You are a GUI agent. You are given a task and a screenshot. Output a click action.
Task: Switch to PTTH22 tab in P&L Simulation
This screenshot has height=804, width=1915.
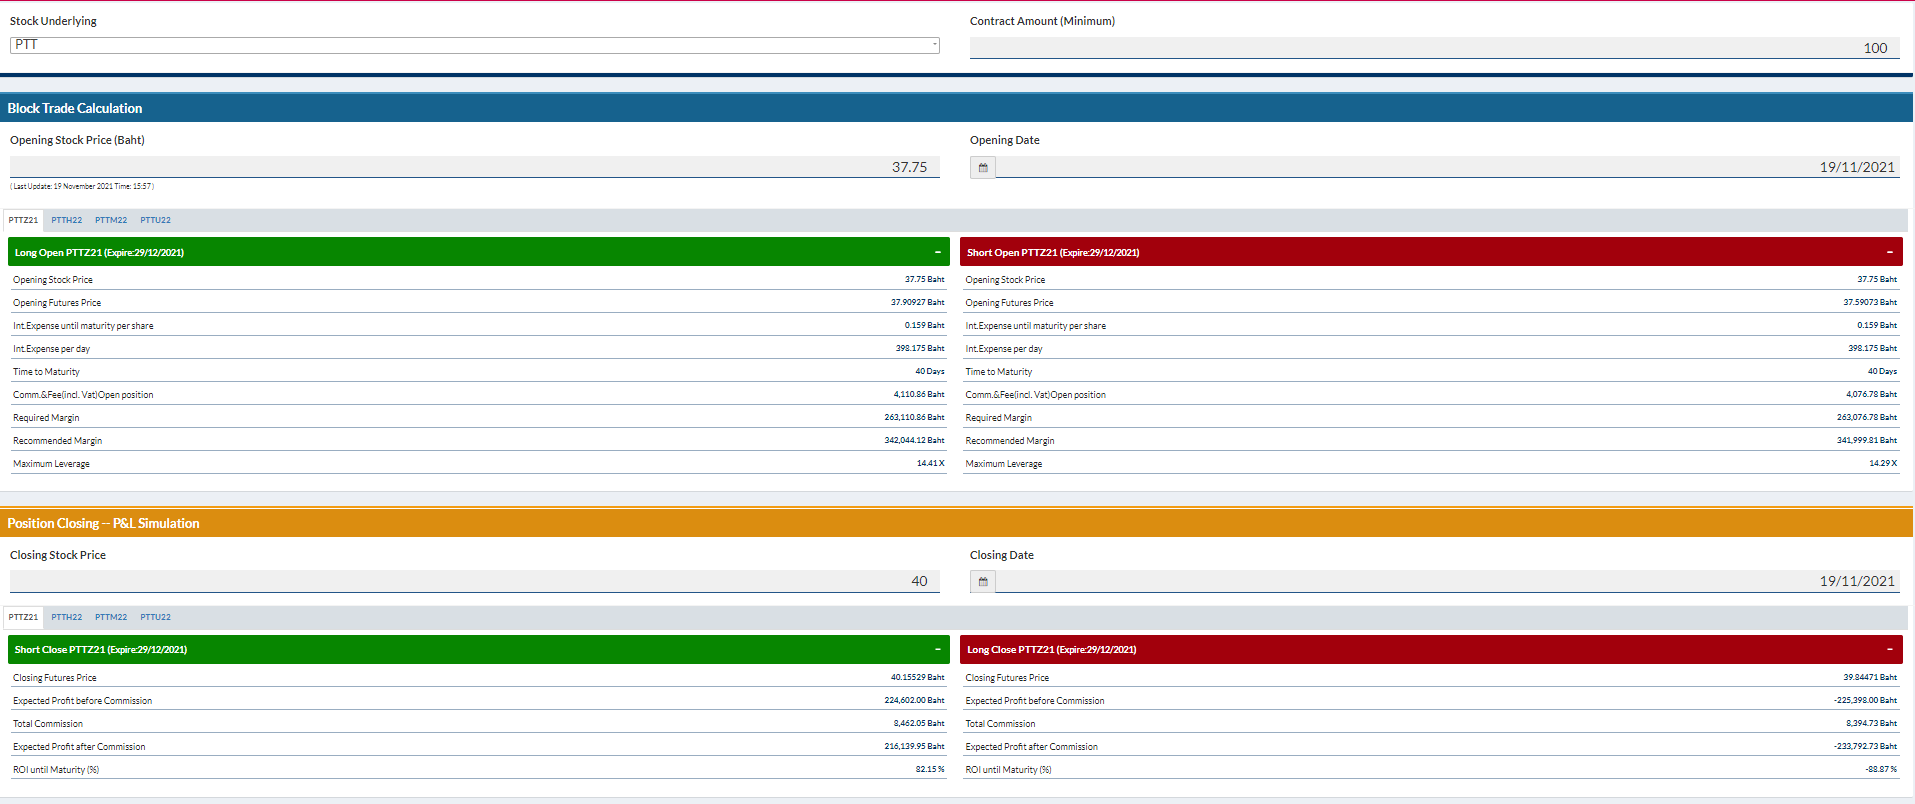[67, 617]
